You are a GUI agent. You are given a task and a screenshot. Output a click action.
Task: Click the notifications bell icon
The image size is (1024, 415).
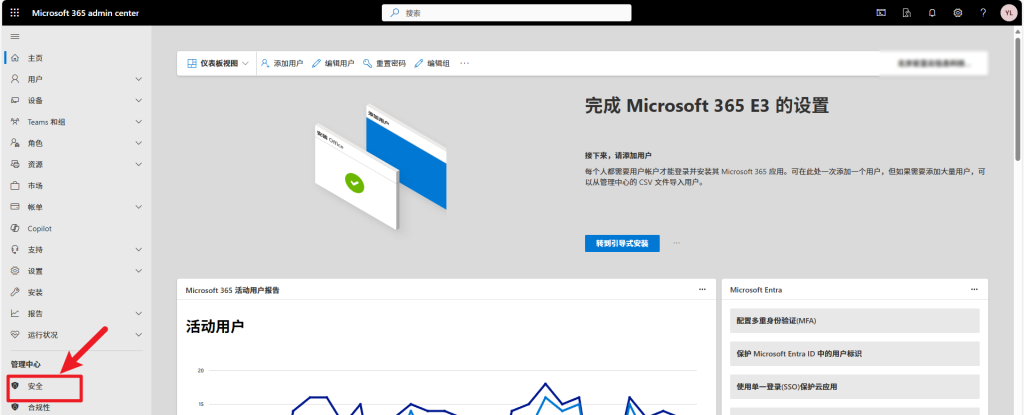[932, 12]
